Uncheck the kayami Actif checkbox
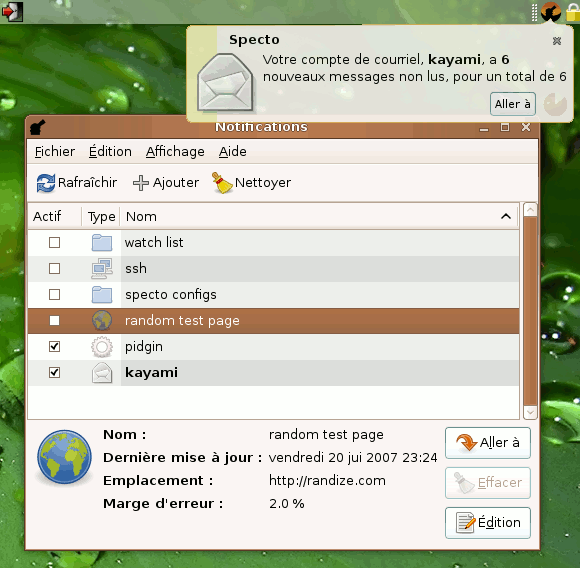This screenshot has width=580, height=568. coord(54,373)
